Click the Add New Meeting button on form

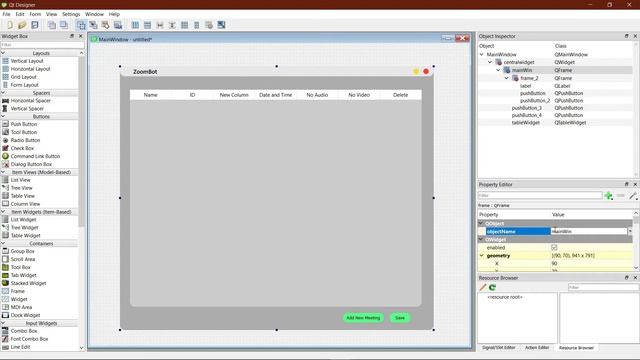click(x=363, y=318)
